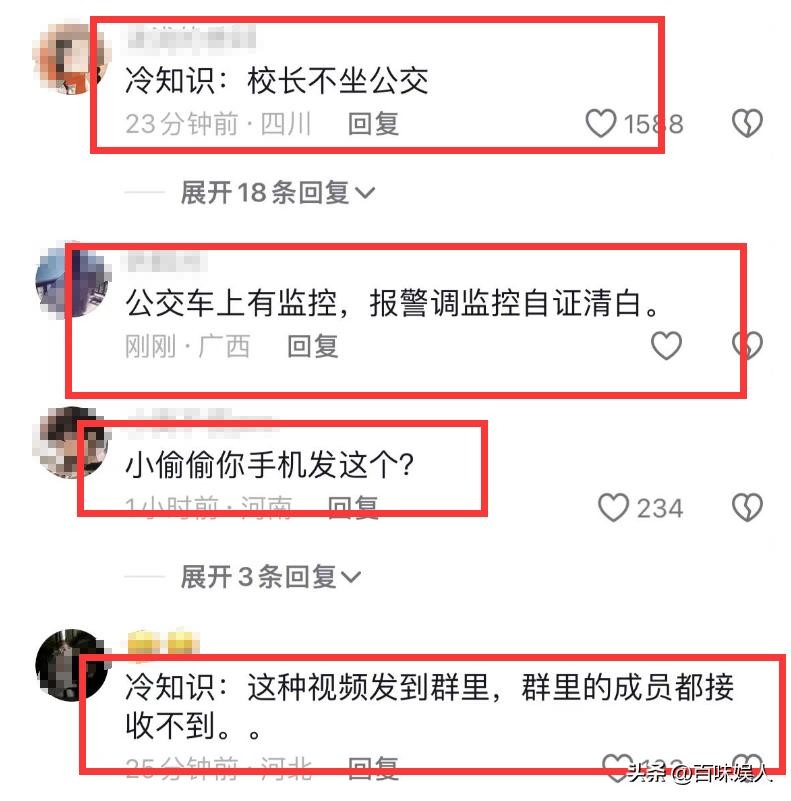Reply to the Guangxi user's comment
Screen dimensions: 791x801
coord(313,346)
